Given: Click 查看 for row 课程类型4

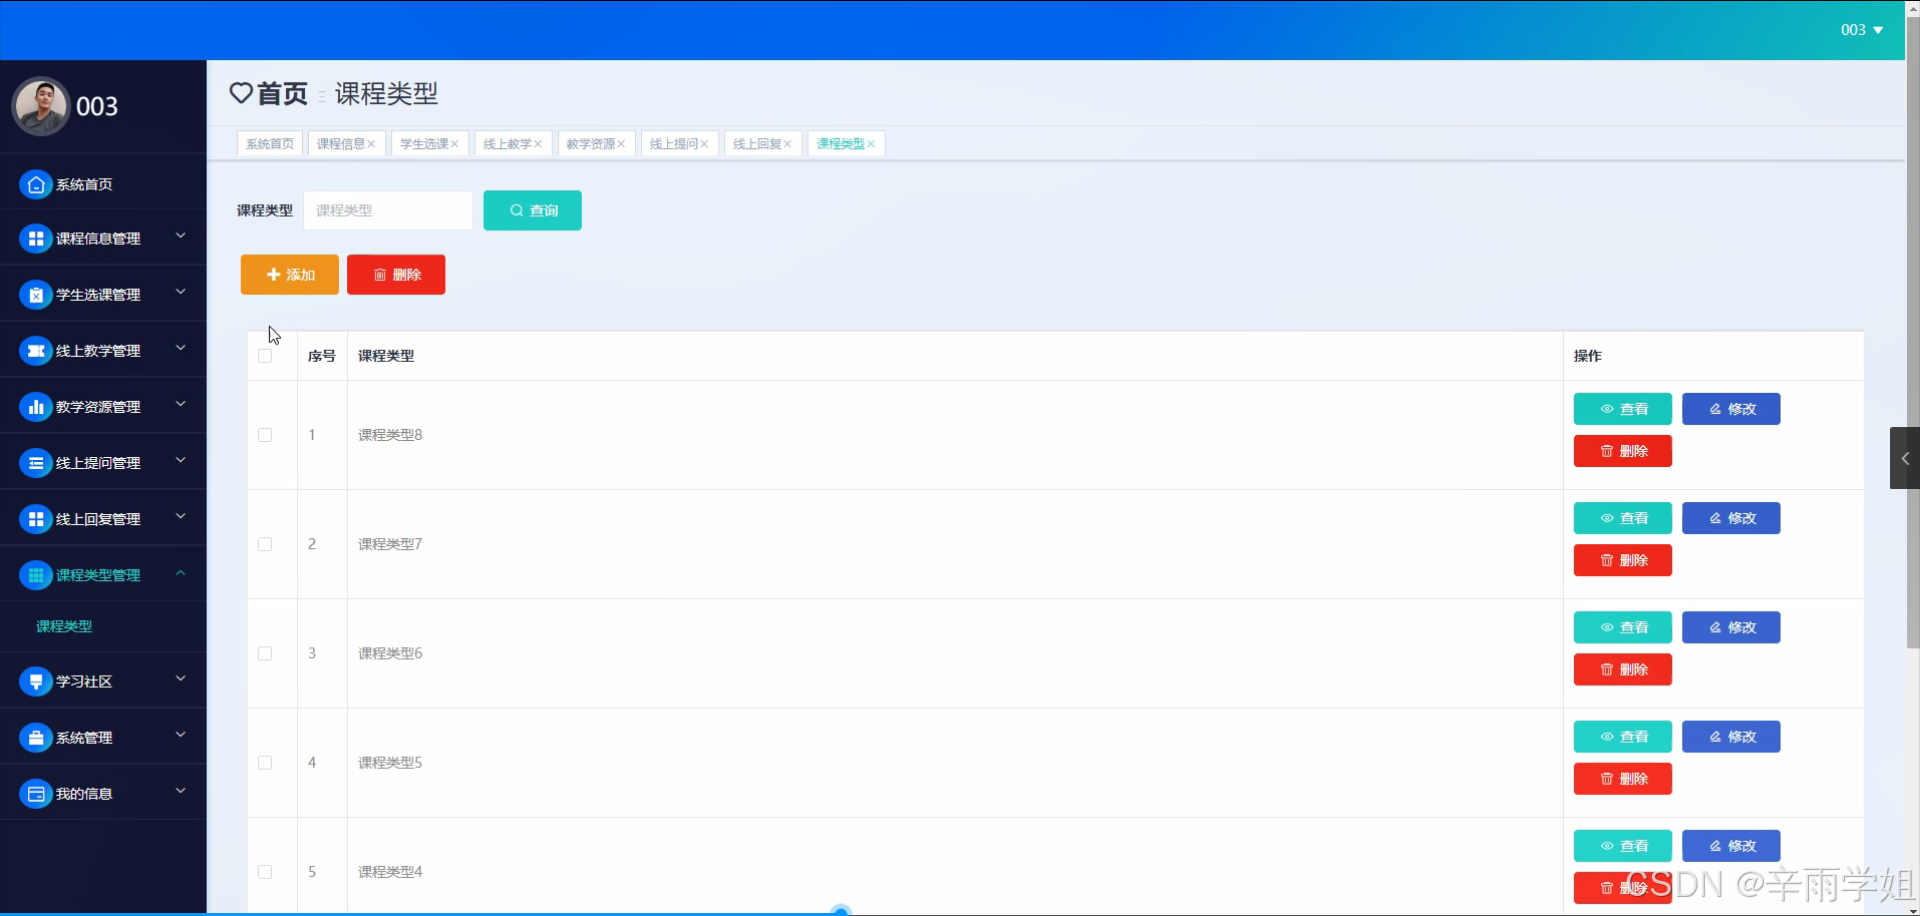Looking at the screenshot, I should [1623, 846].
